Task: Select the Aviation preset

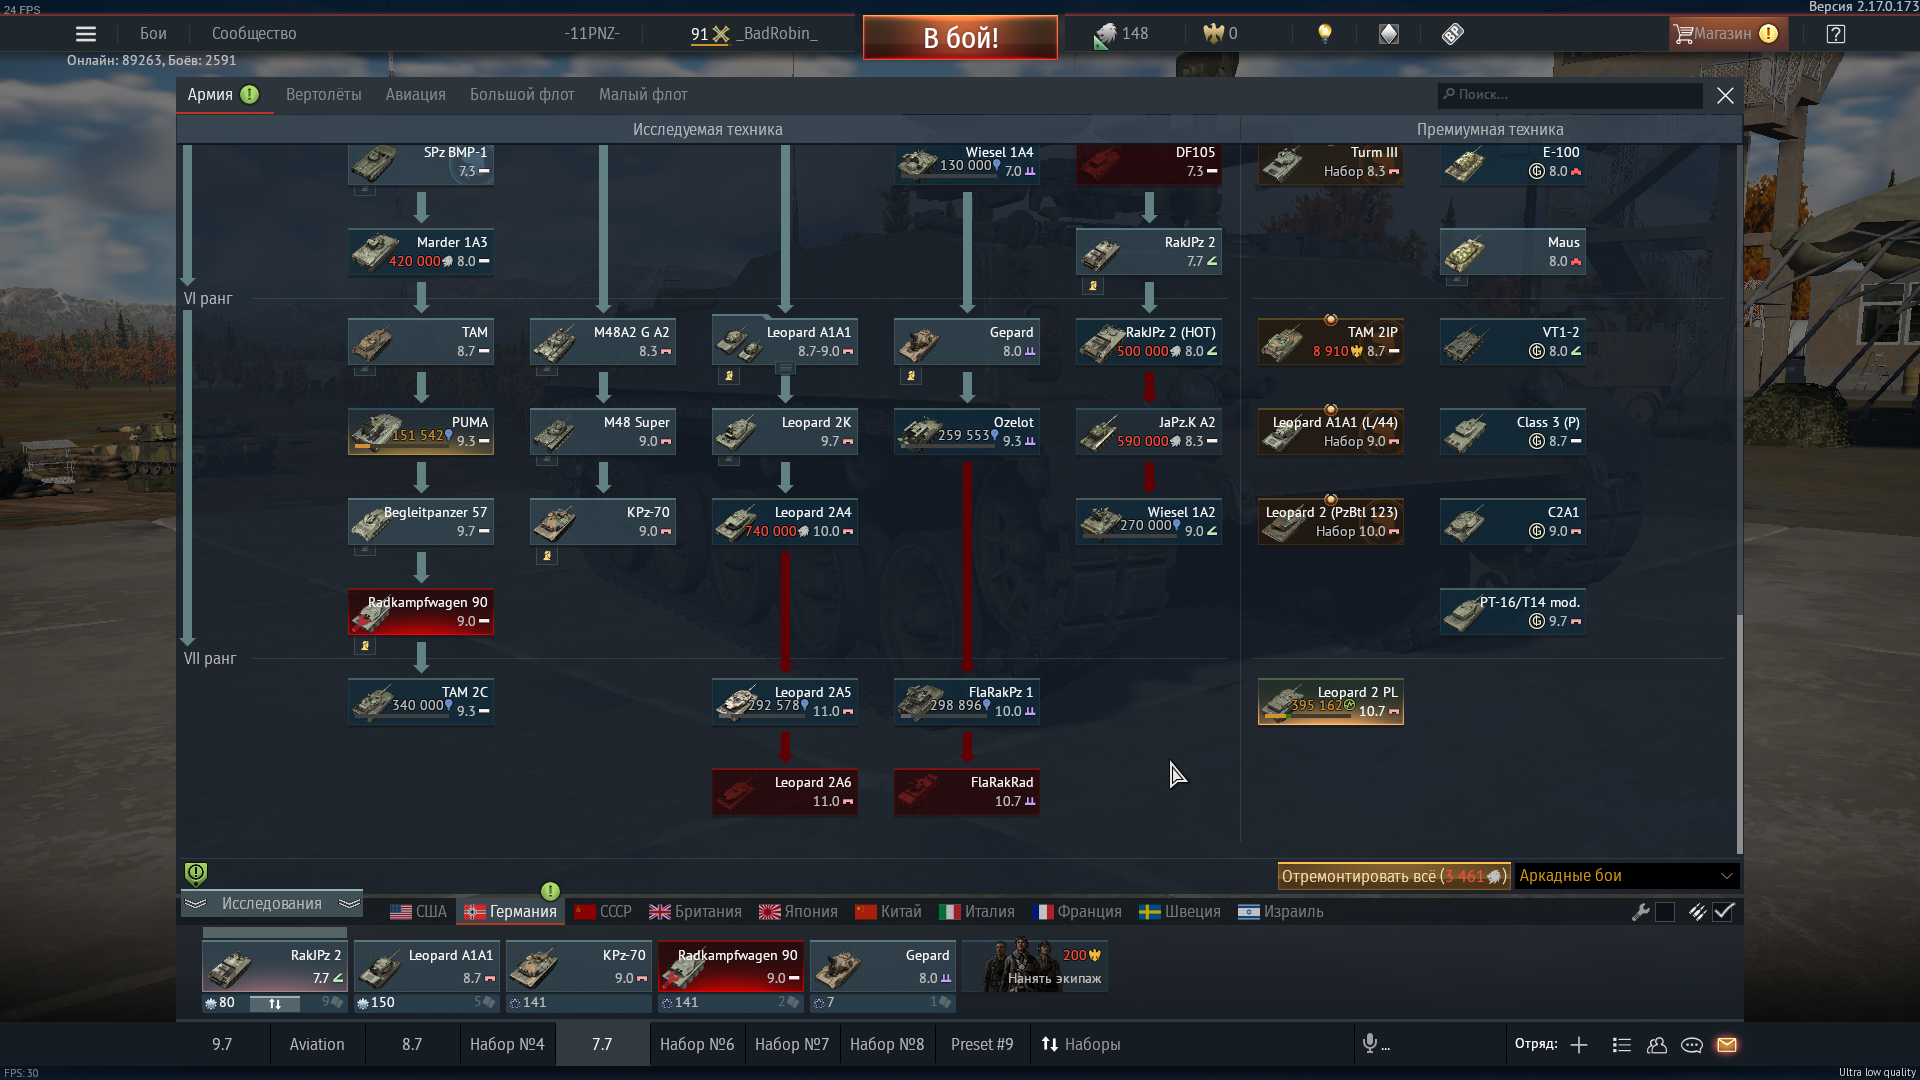Action: tap(317, 1044)
